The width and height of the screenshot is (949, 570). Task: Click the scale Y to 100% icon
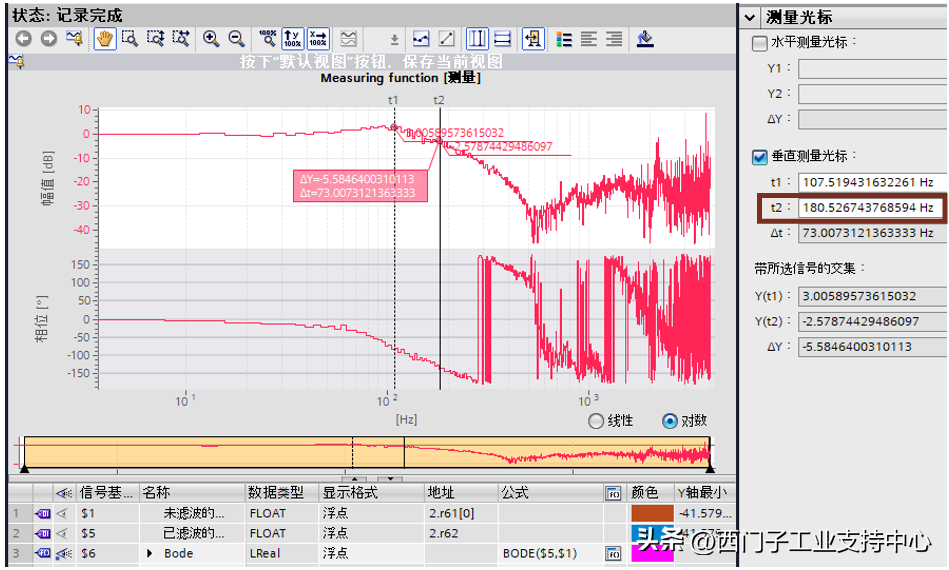click(x=292, y=38)
